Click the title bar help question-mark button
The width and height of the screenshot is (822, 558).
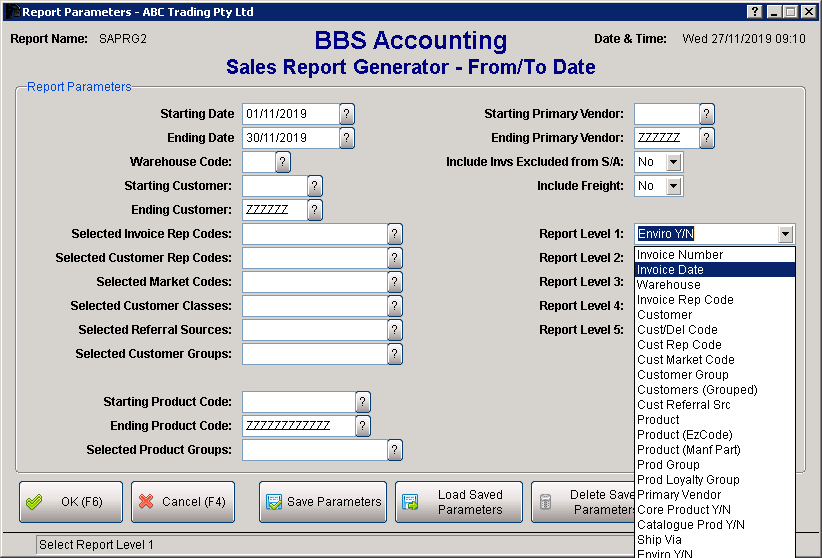[x=754, y=12]
